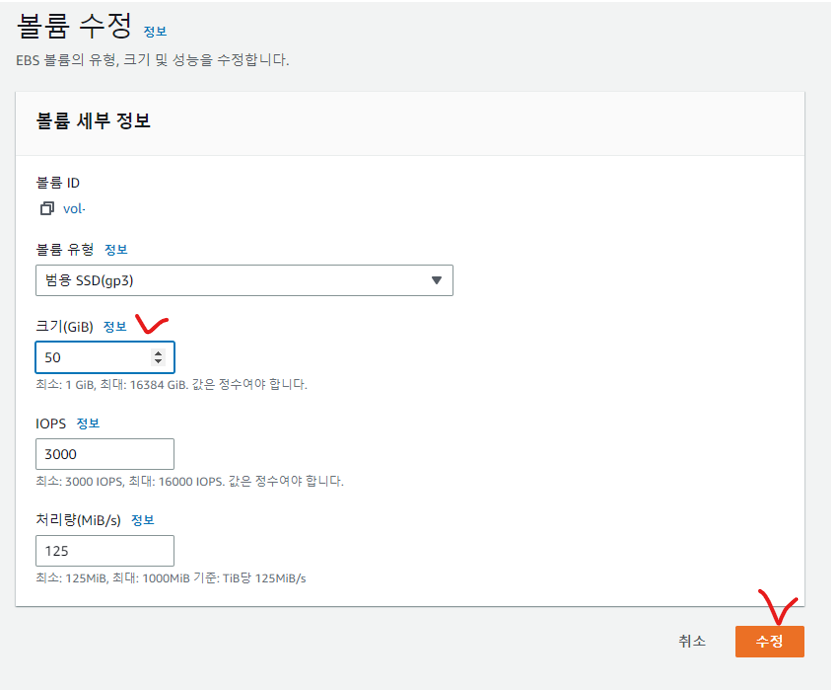Open the 정보 link next to 처리량(MiB/s)
Viewport: 831px width, 690px height.
(x=143, y=520)
